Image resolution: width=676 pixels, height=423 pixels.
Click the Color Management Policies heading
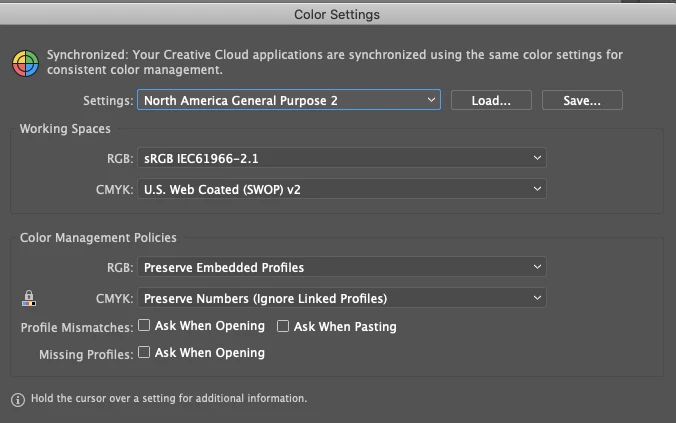click(98, 238)
